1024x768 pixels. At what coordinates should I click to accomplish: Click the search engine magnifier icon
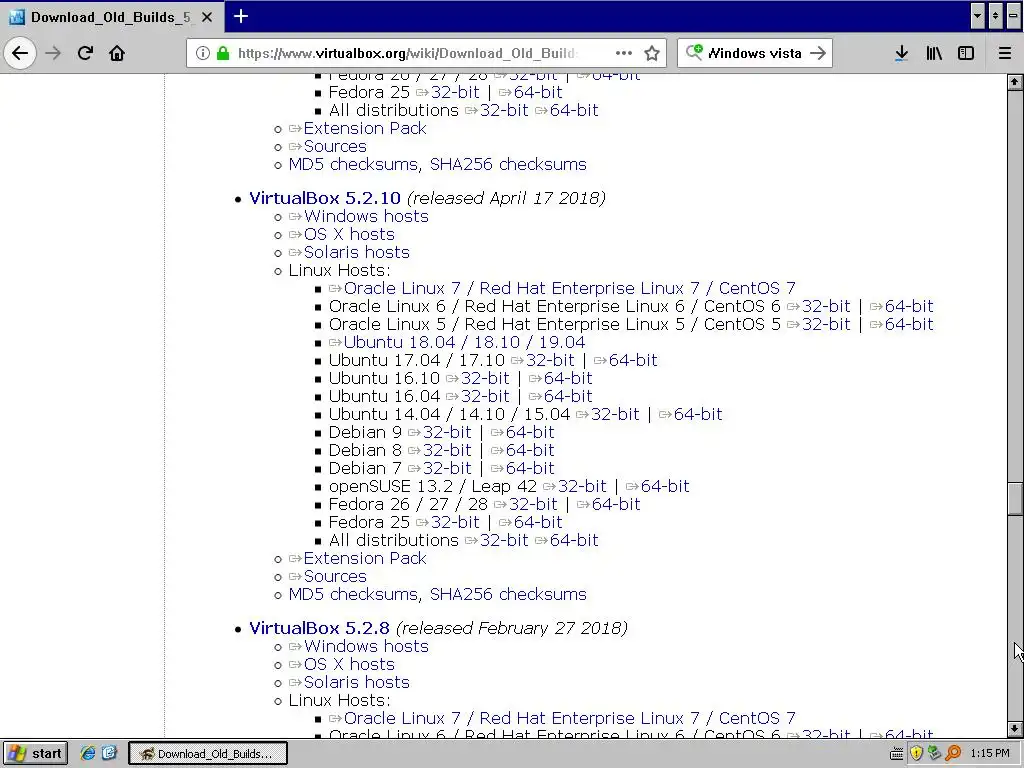694,52
